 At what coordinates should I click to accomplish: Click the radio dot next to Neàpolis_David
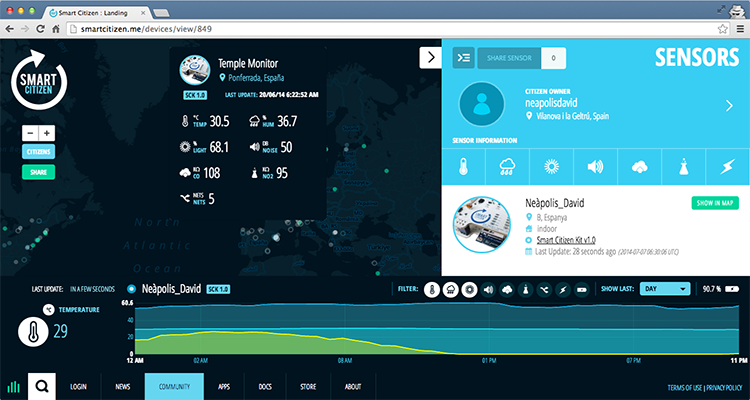[x=132, y=289]
